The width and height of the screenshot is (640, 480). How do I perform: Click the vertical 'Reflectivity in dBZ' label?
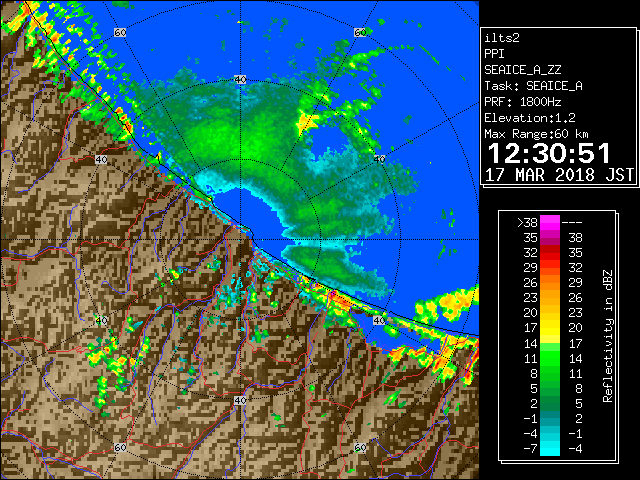pos(608,336)
